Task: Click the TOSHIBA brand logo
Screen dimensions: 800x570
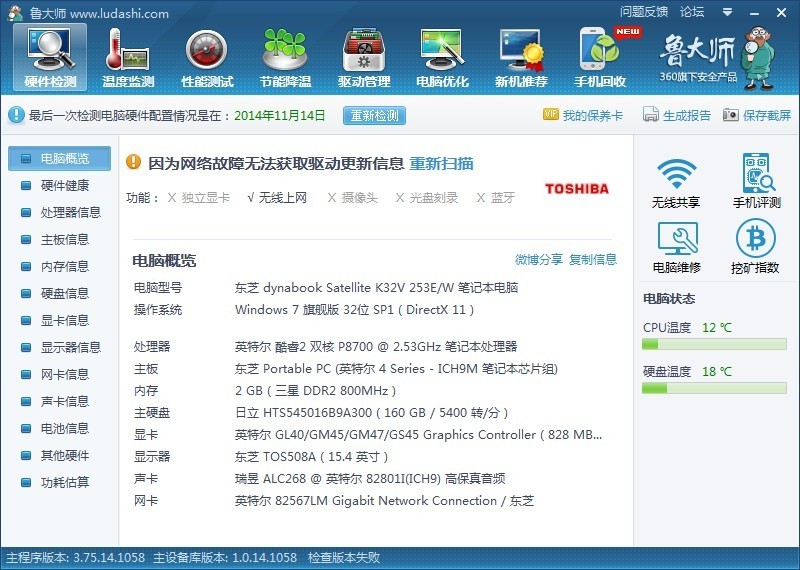Action: 577,189
